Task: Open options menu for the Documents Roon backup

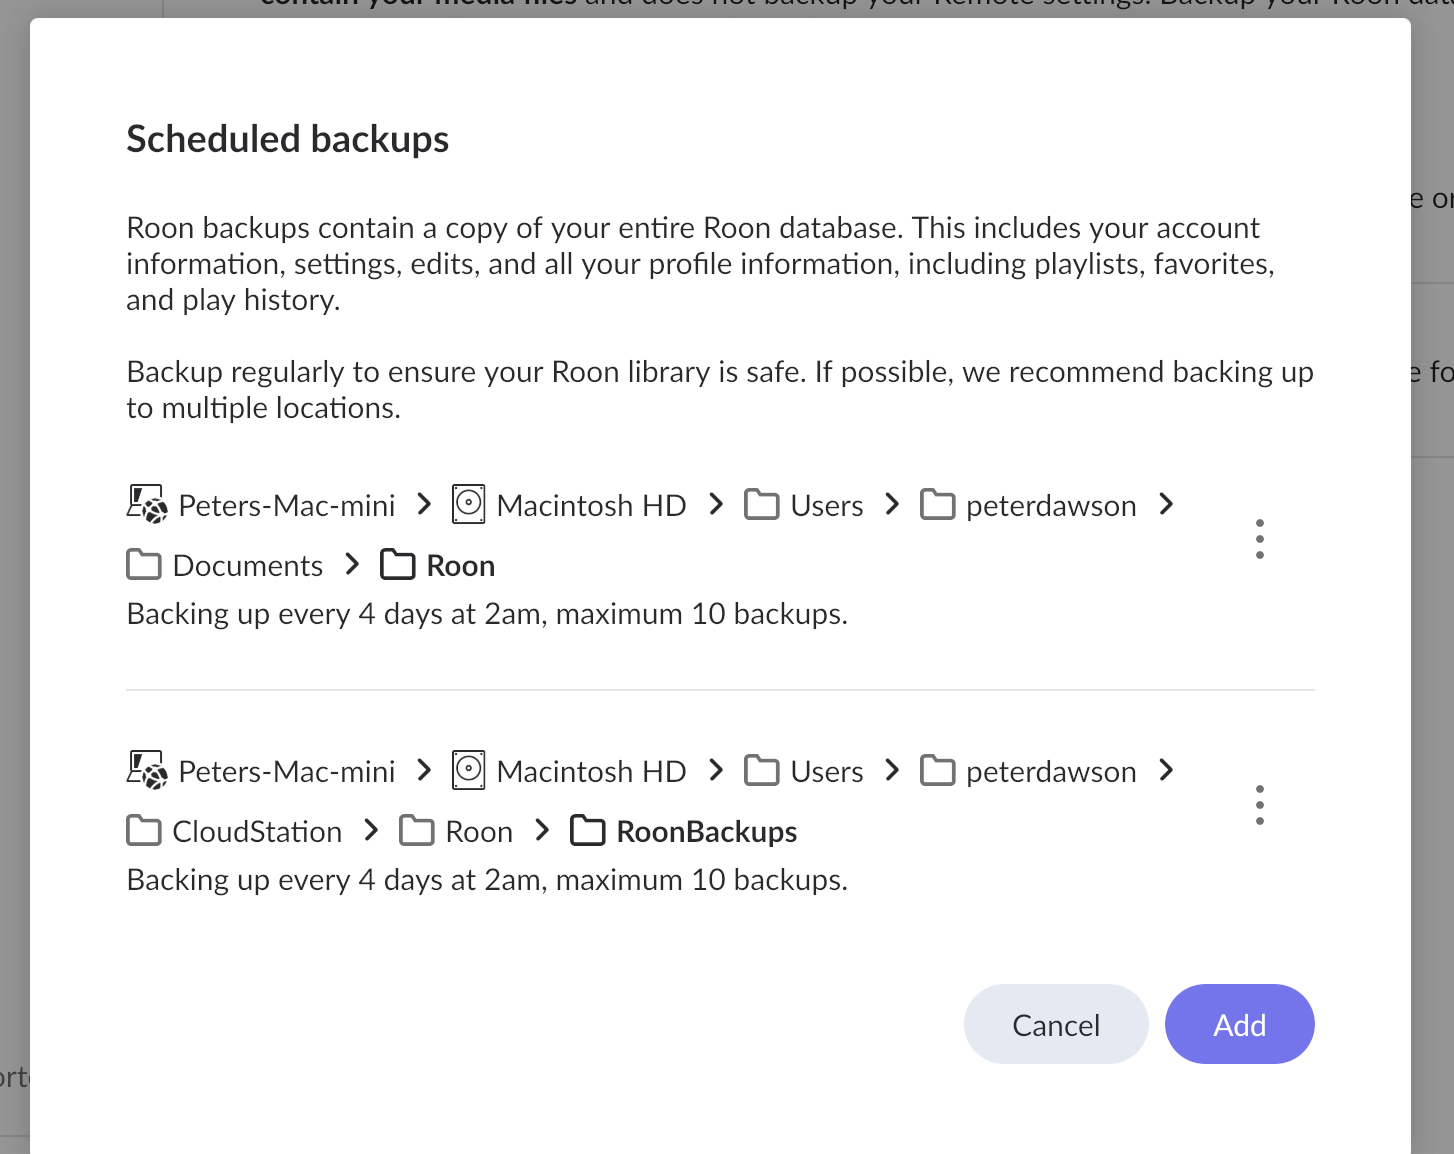Action: click(1260, 539)
